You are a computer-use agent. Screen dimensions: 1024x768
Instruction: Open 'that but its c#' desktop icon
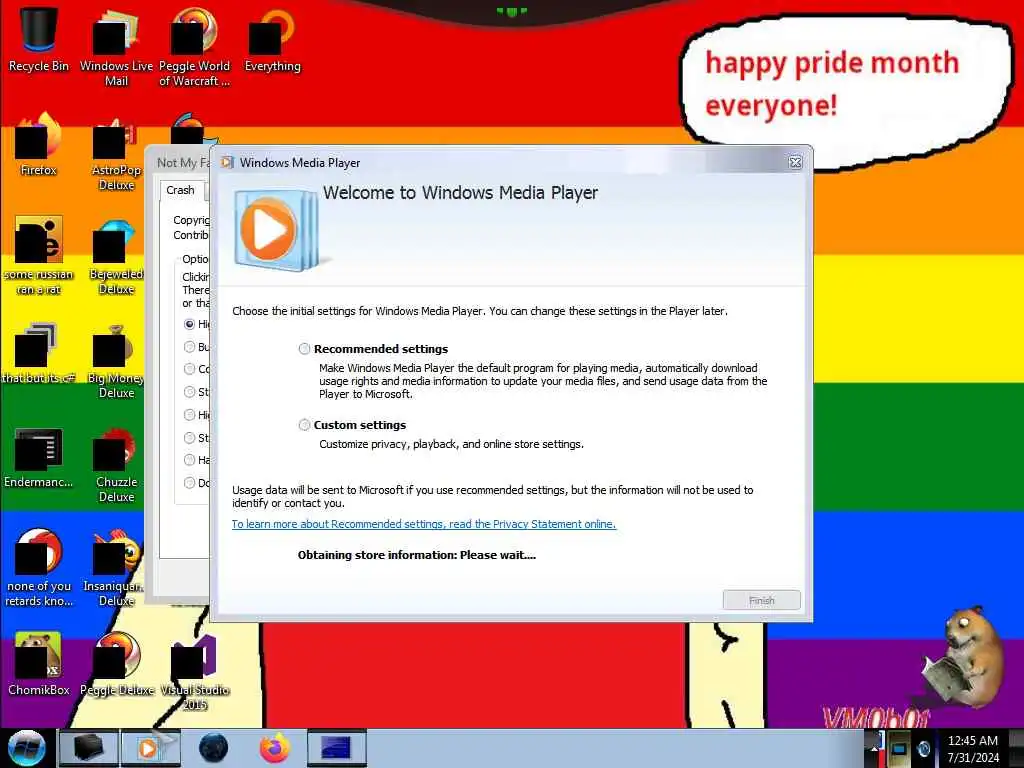(x=39, y=353)
